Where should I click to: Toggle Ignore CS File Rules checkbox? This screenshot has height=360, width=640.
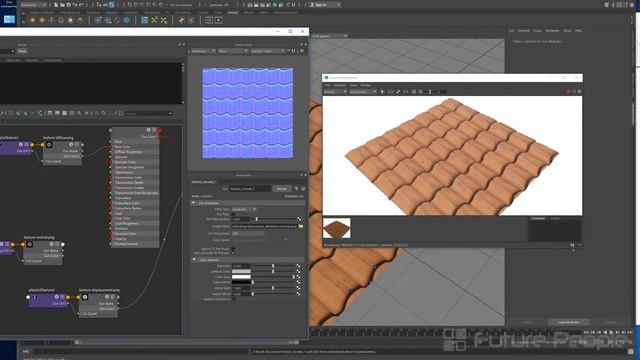[233, 249]
